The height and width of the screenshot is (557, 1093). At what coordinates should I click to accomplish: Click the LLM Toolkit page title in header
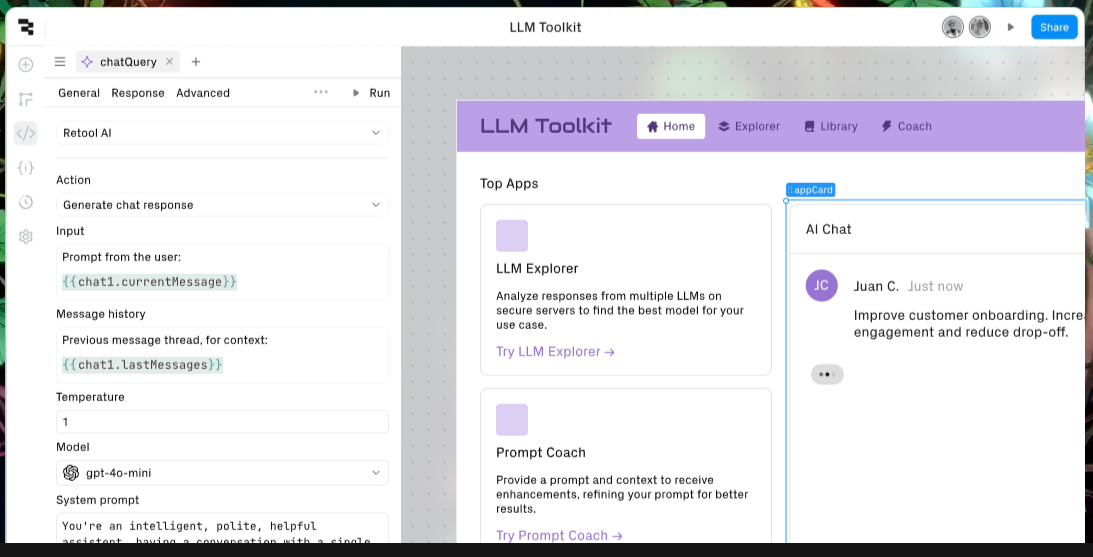545,27
